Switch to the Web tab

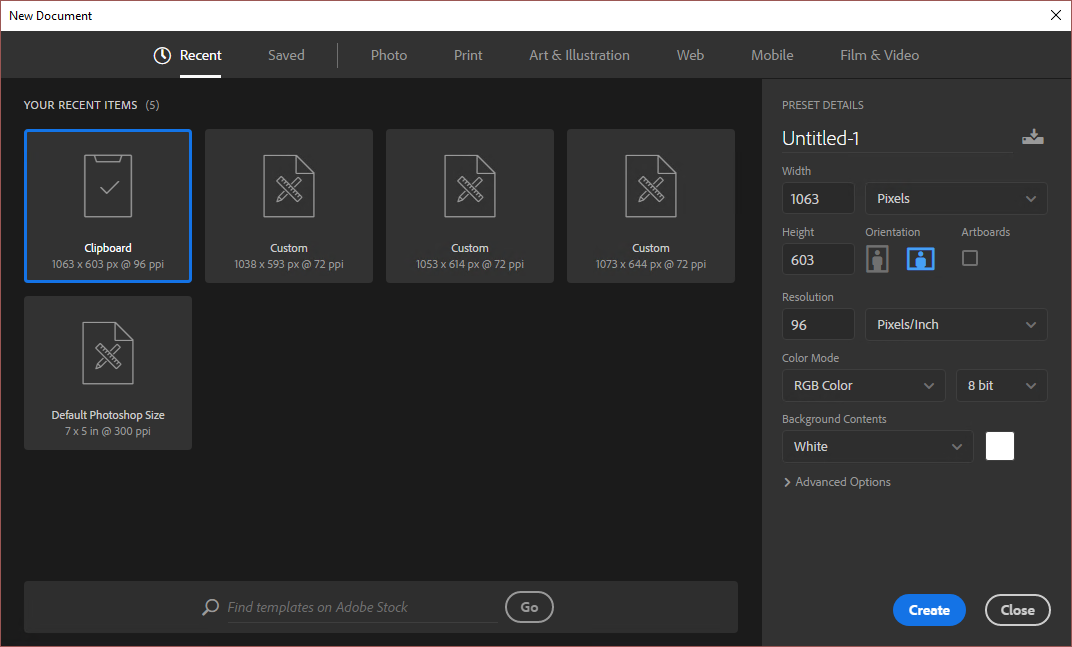point(690,55)
